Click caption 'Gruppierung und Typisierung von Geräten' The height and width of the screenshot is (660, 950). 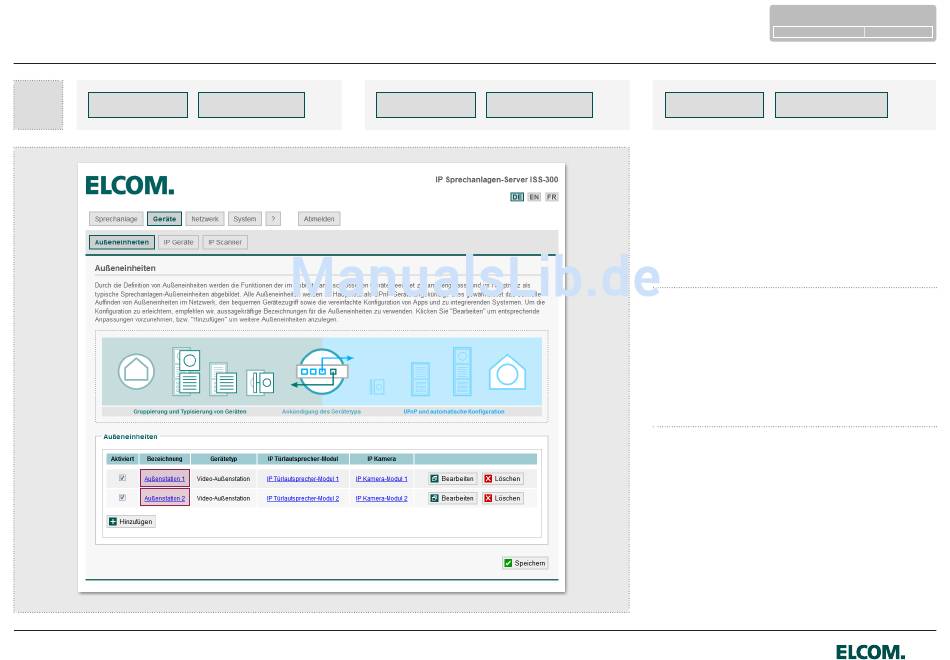pos(190,412)
